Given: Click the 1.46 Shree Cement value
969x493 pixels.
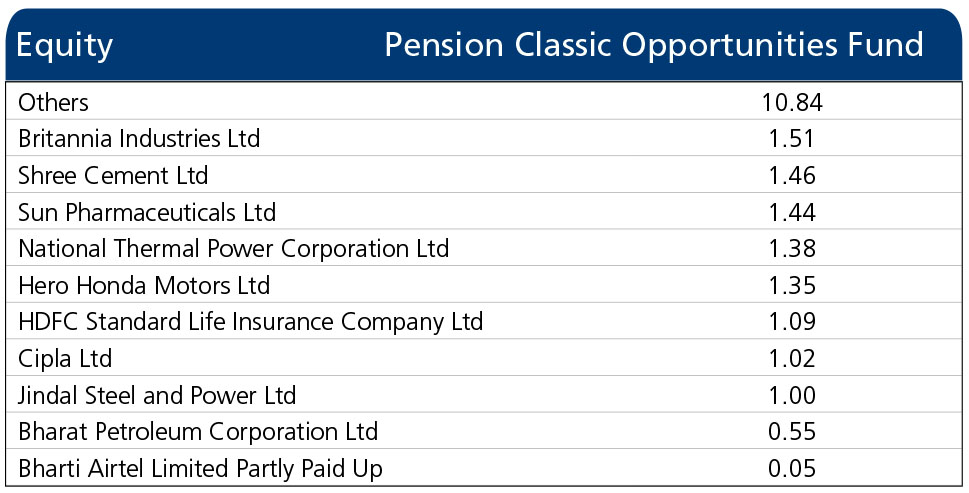Looking at the screenshot, I should 792,175.
